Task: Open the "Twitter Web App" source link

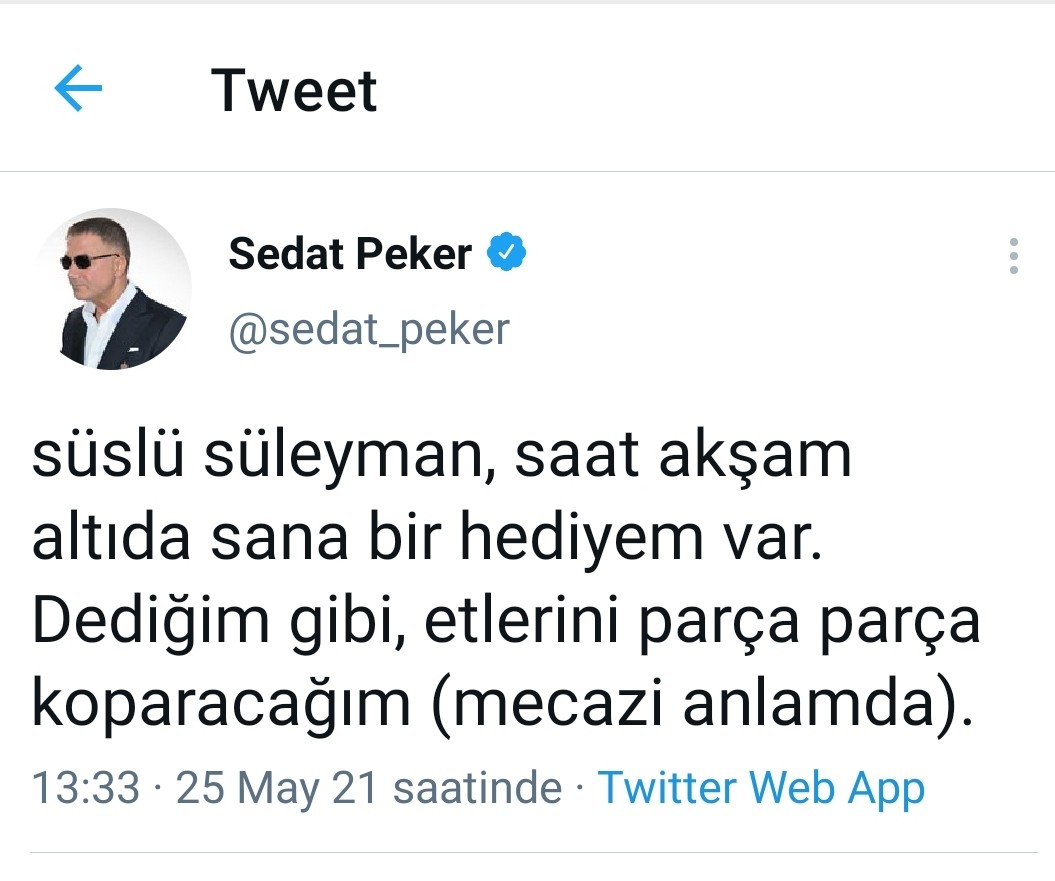Action: (x=761, y=787)
